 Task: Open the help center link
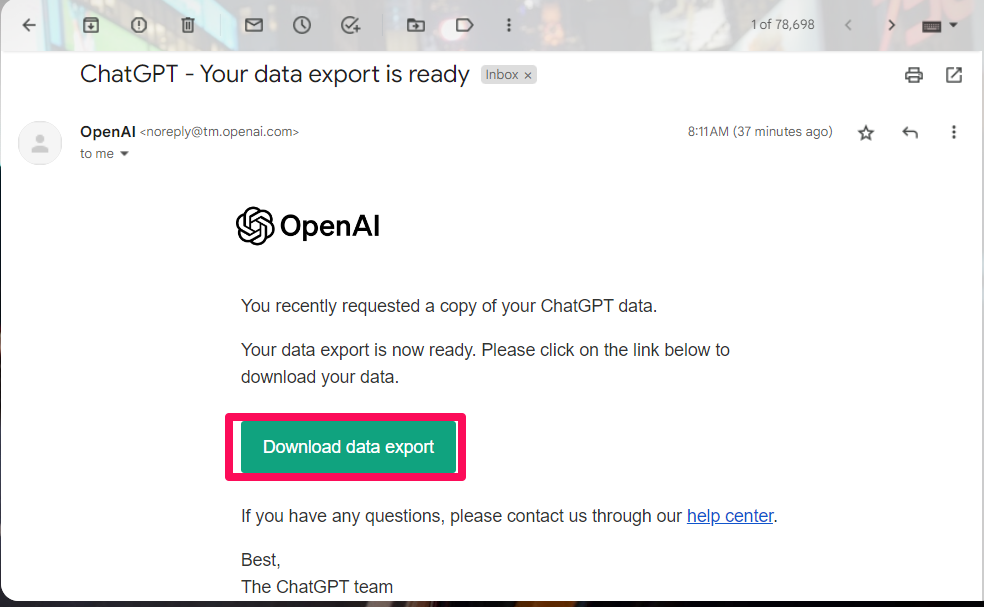[x=730, y=516]
